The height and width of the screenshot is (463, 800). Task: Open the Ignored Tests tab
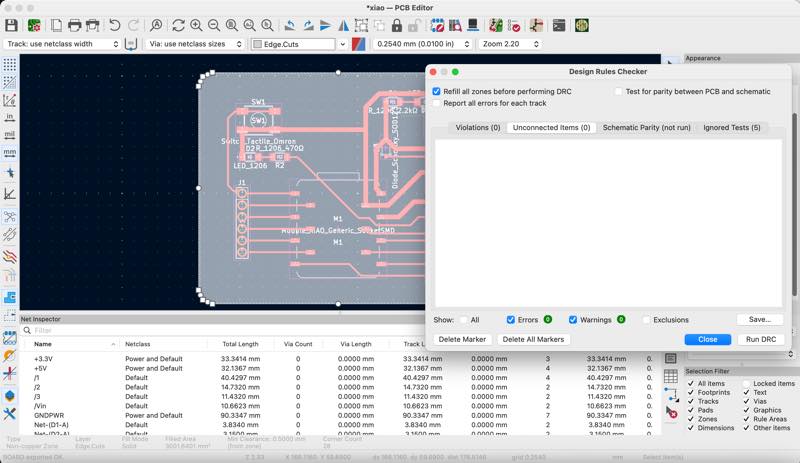pyautogui.click(x=732, y=128)
